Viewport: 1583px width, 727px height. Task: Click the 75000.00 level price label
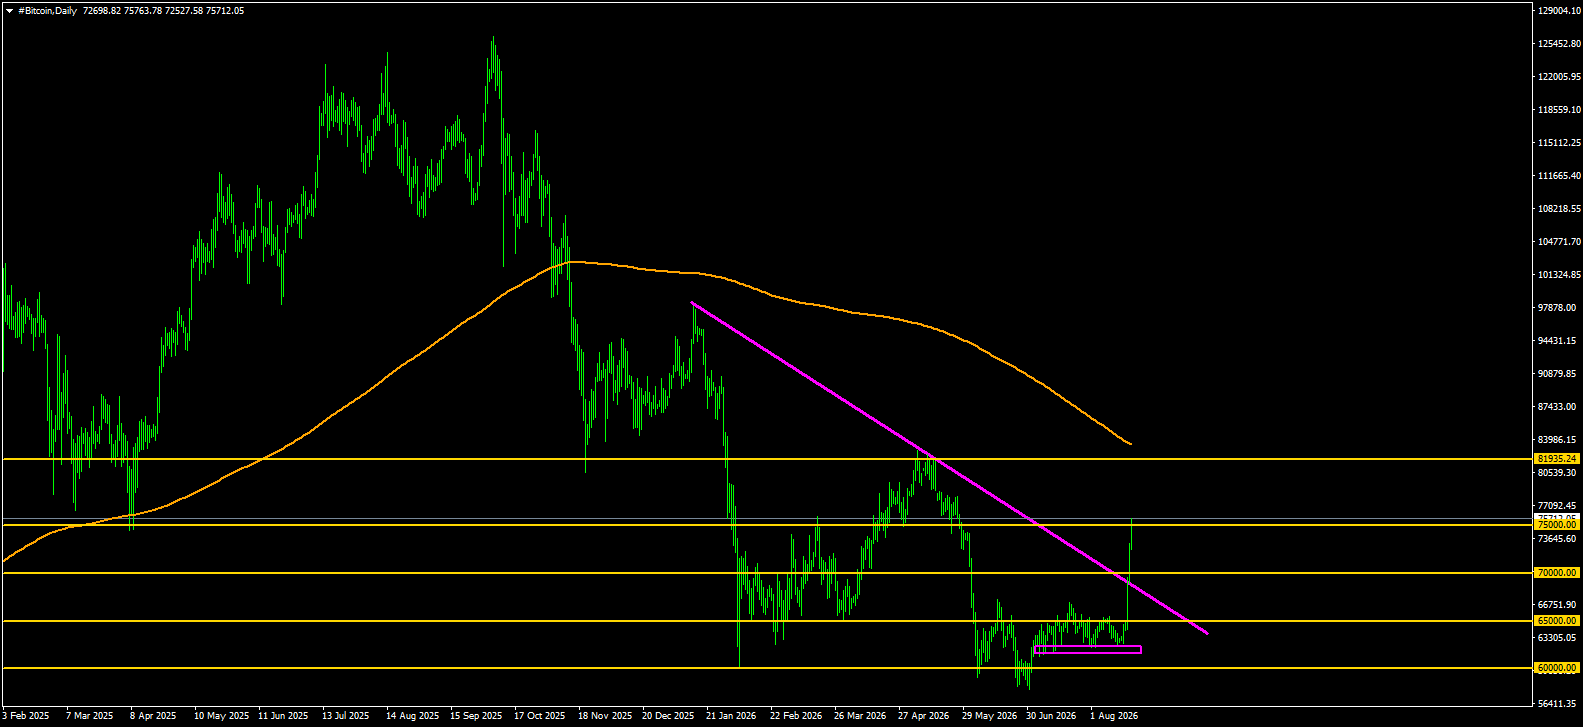coord(1557,525)
